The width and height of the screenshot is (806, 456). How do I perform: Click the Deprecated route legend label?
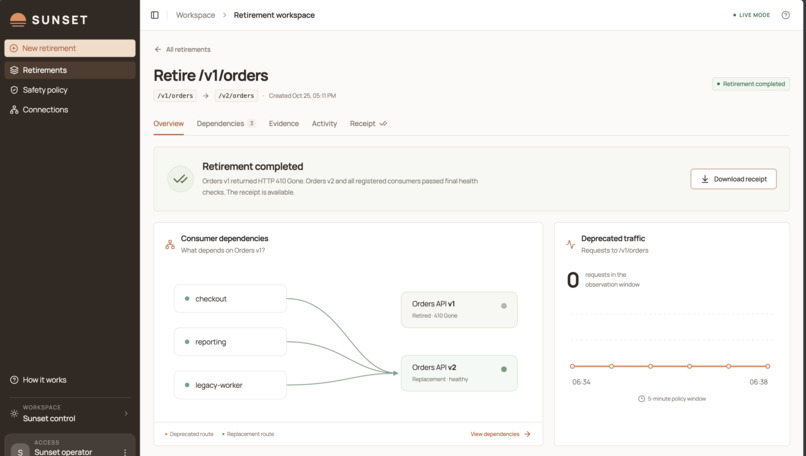tap(191, 434)
